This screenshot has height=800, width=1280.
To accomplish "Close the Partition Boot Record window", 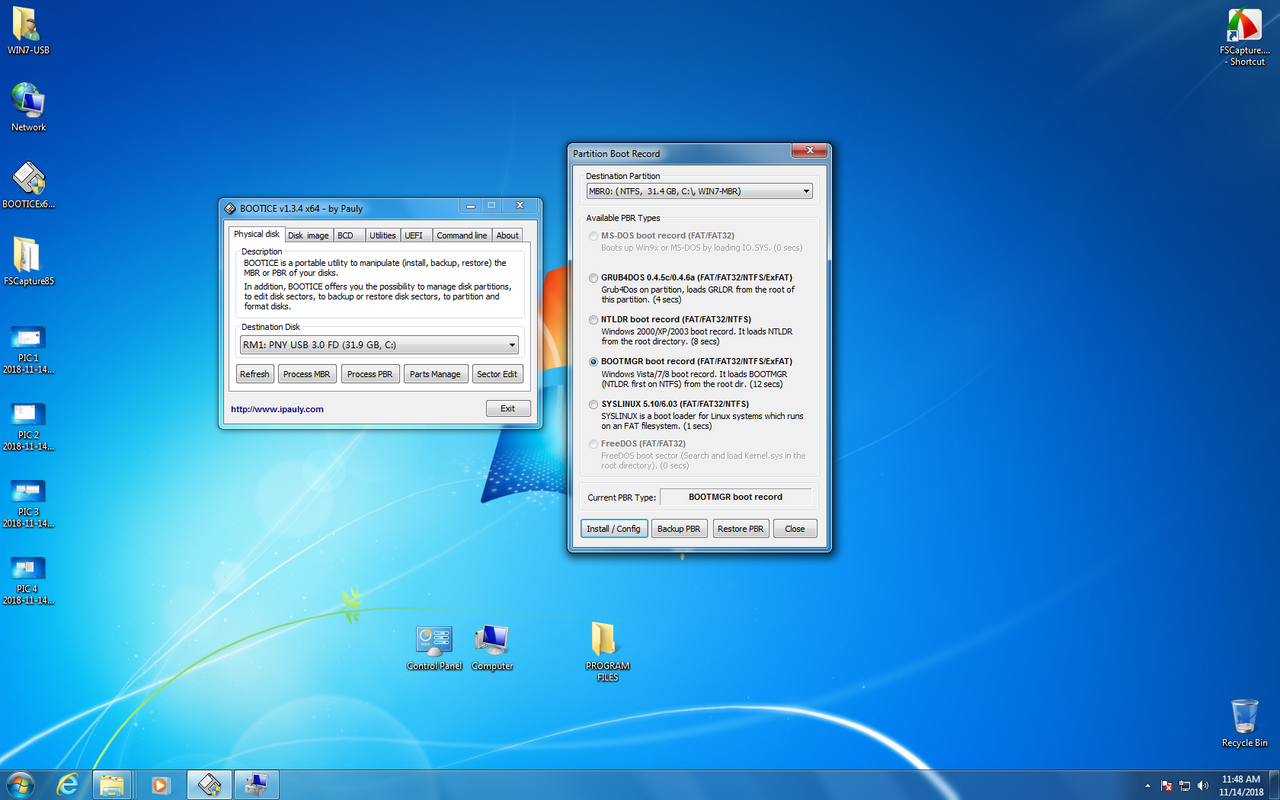I will click(808, 151).
